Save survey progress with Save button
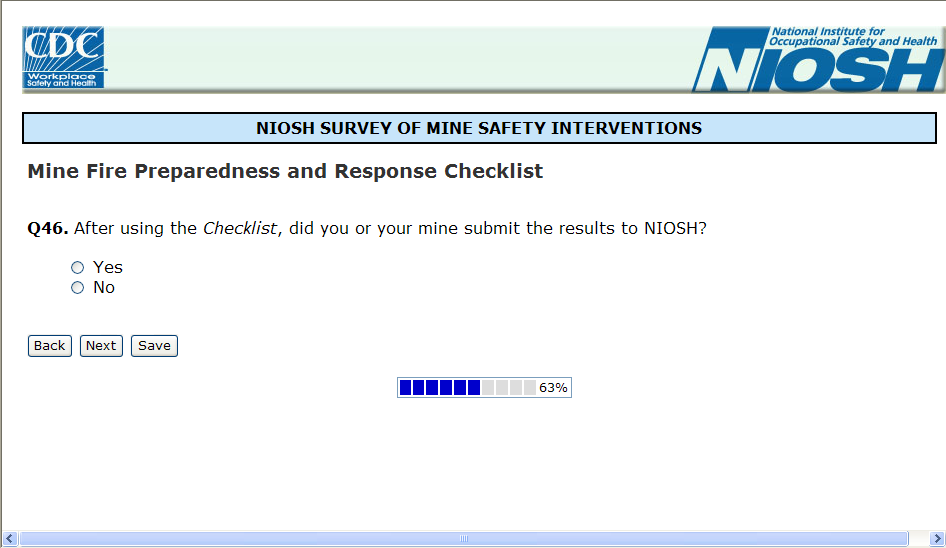Screen dimensions: 946x548 click(x=154, y=346)
